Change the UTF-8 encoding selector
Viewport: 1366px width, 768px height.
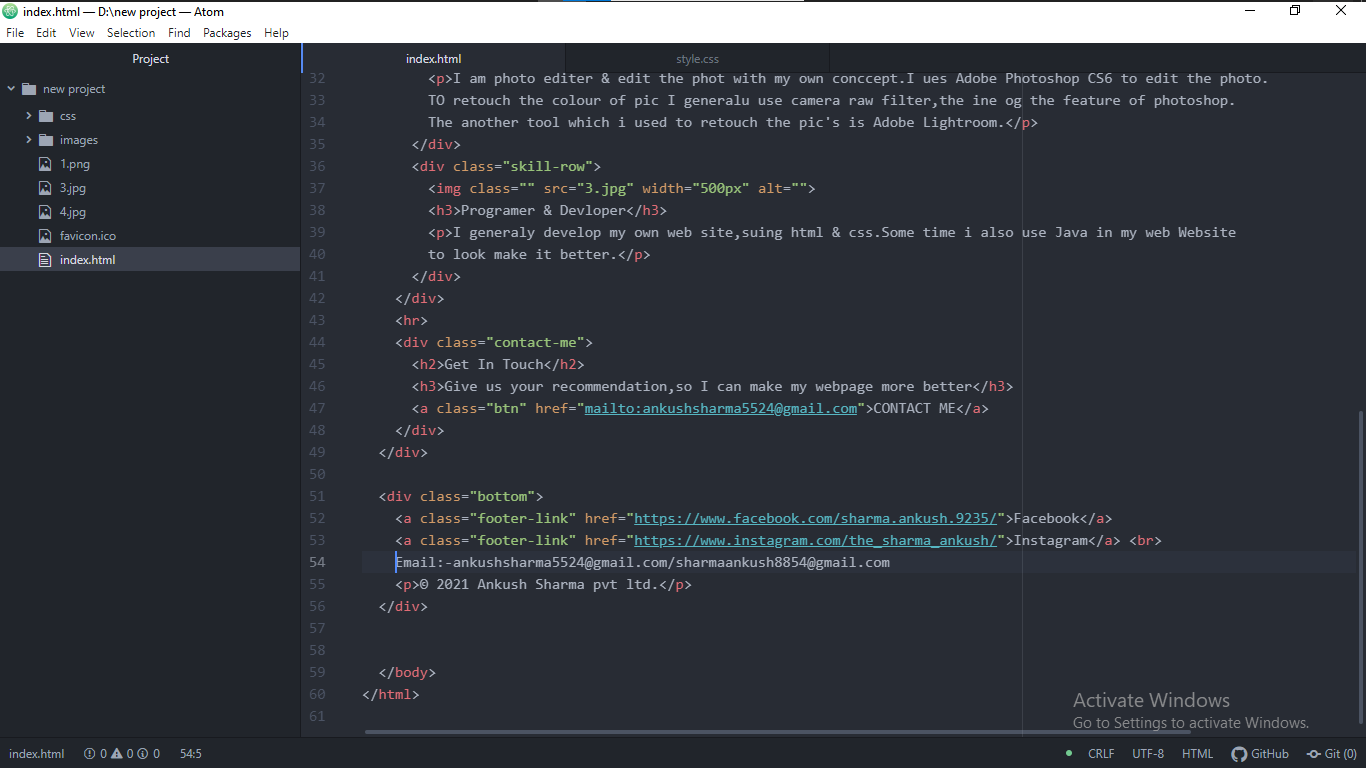pos(1148,754)
